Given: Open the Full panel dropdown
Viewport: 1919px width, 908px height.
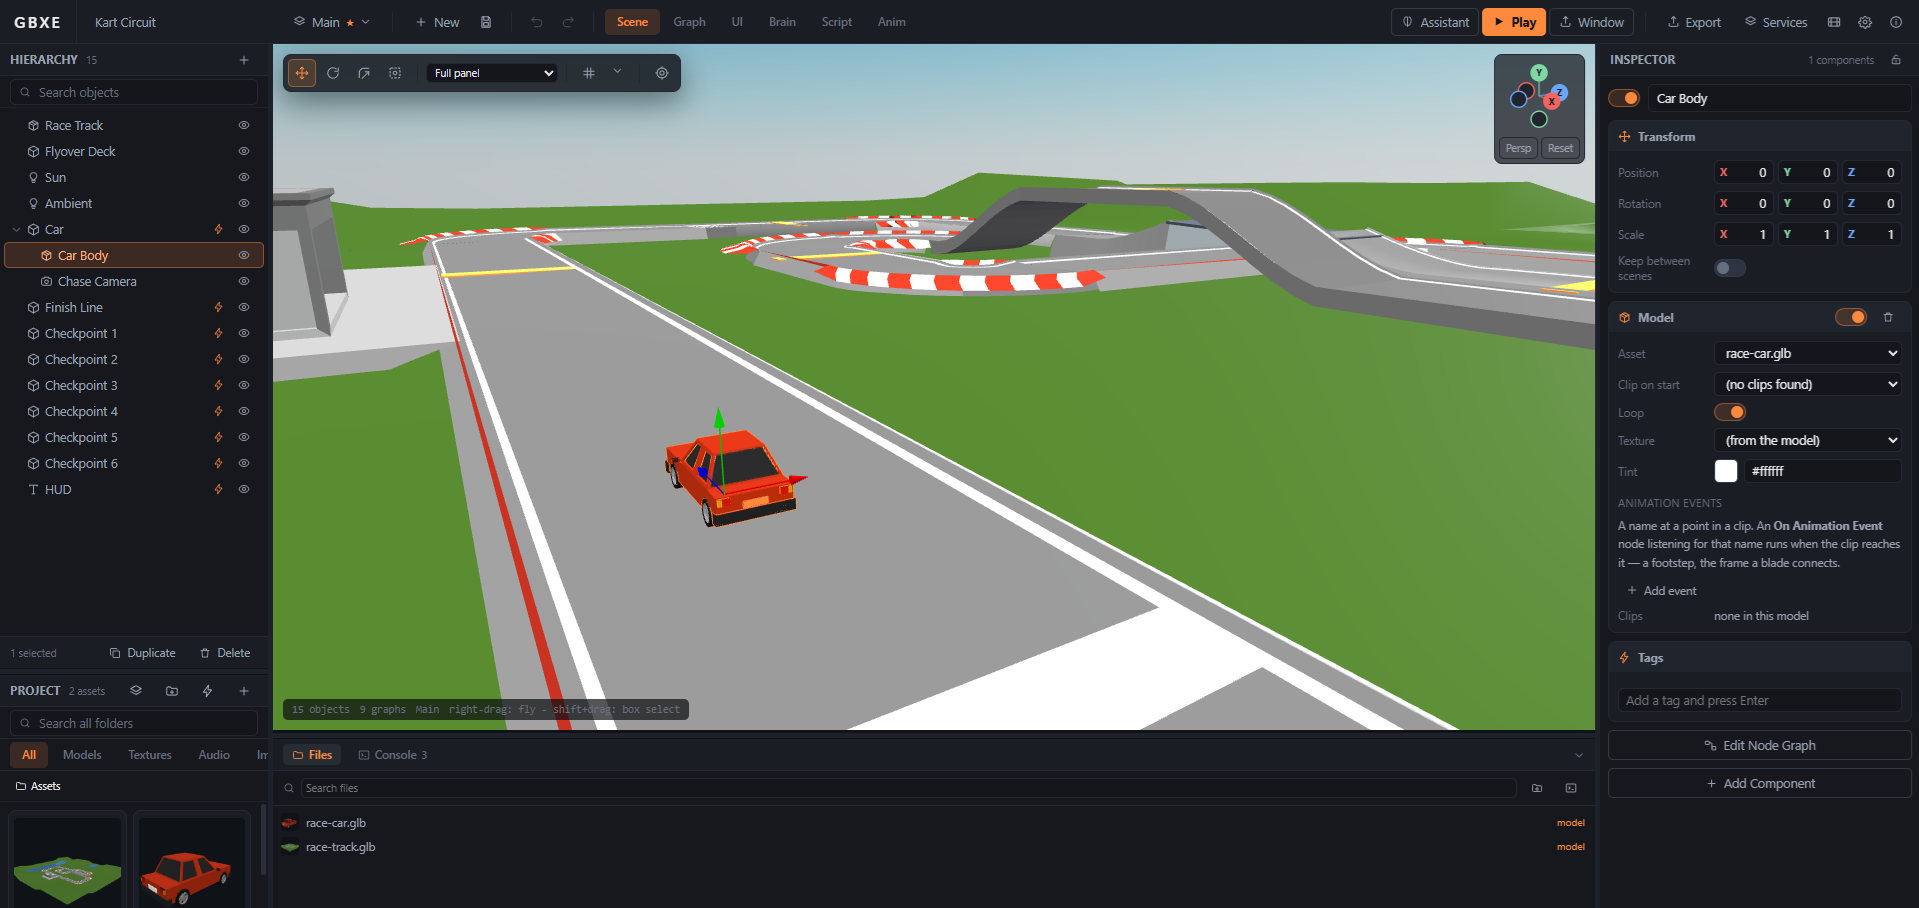Looking at the screenshot, I should (x=493, y=73).
